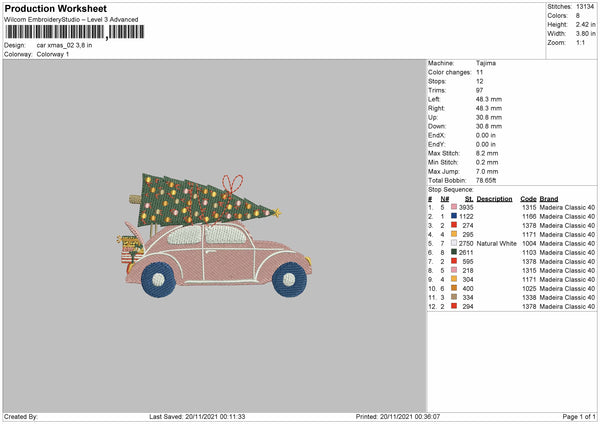Click the Zoom value '1:1'
The image size is (600, 424).
(580, 42)
